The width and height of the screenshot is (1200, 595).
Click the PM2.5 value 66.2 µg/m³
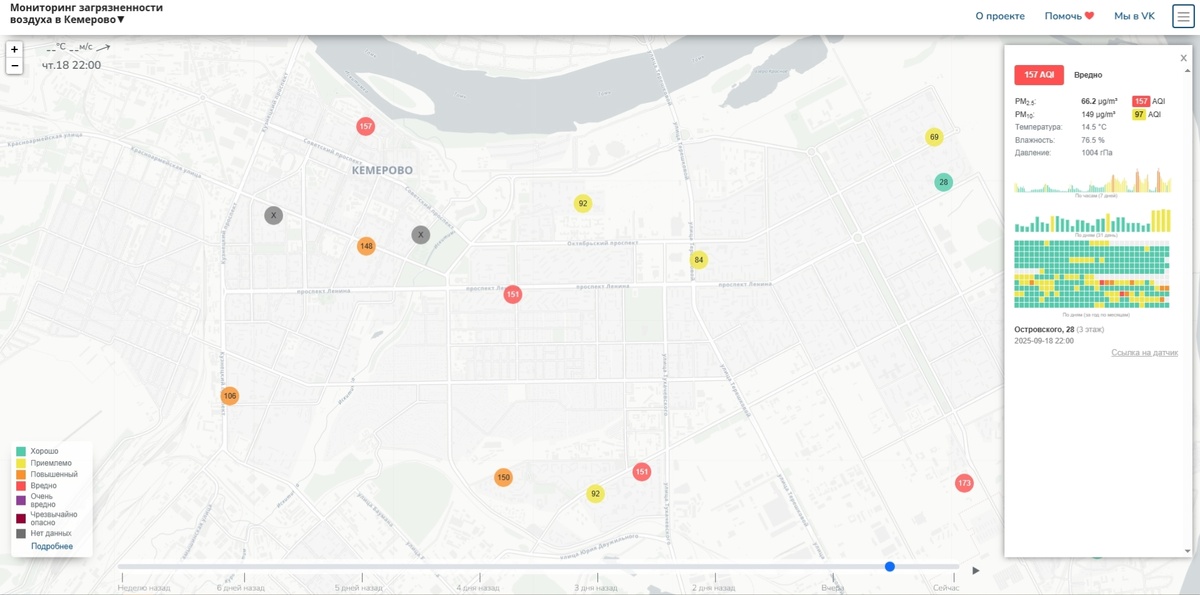(x=1099, y=101)
